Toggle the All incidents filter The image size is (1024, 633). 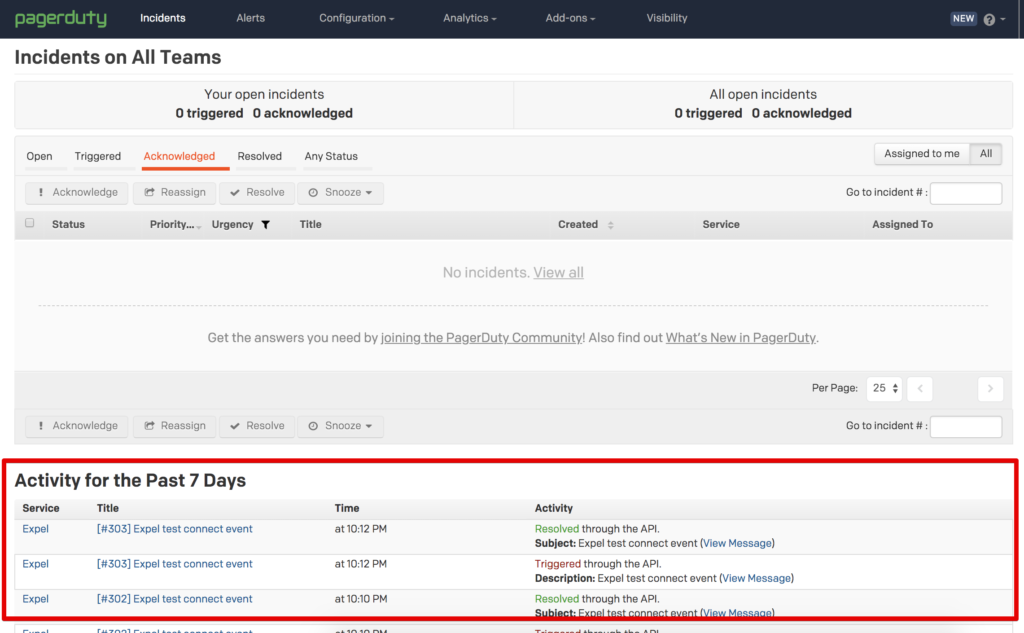[985, 154]
